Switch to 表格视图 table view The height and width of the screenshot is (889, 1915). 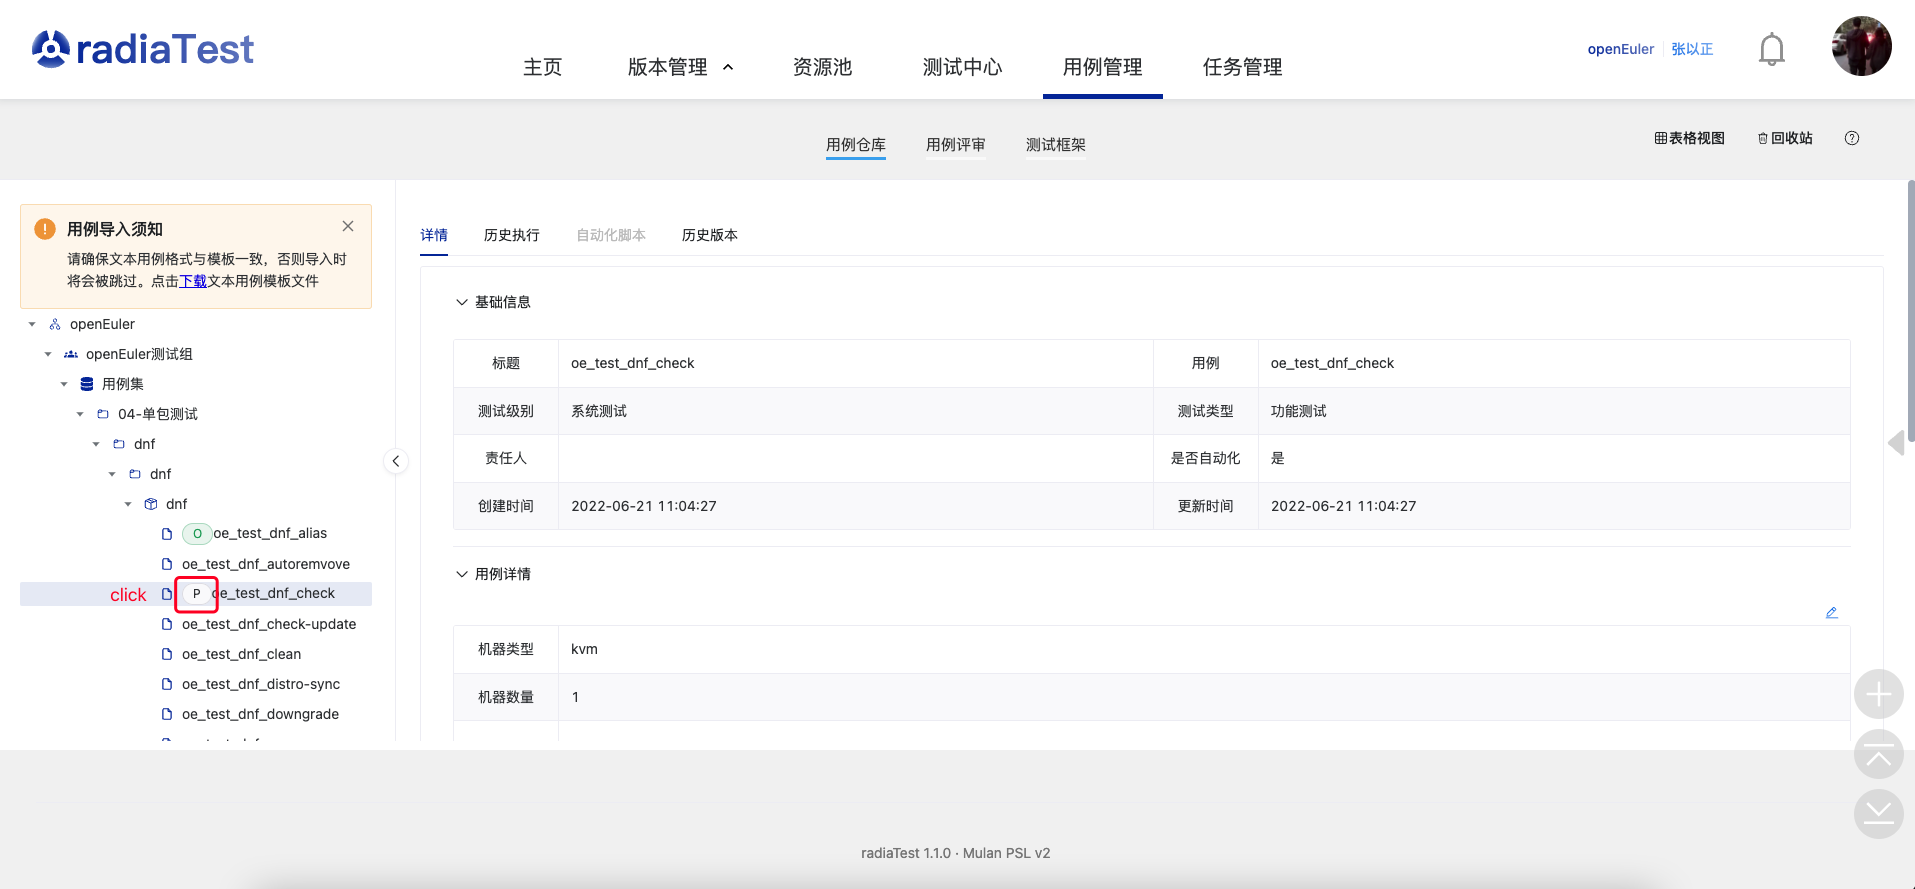coord(1689,139)
